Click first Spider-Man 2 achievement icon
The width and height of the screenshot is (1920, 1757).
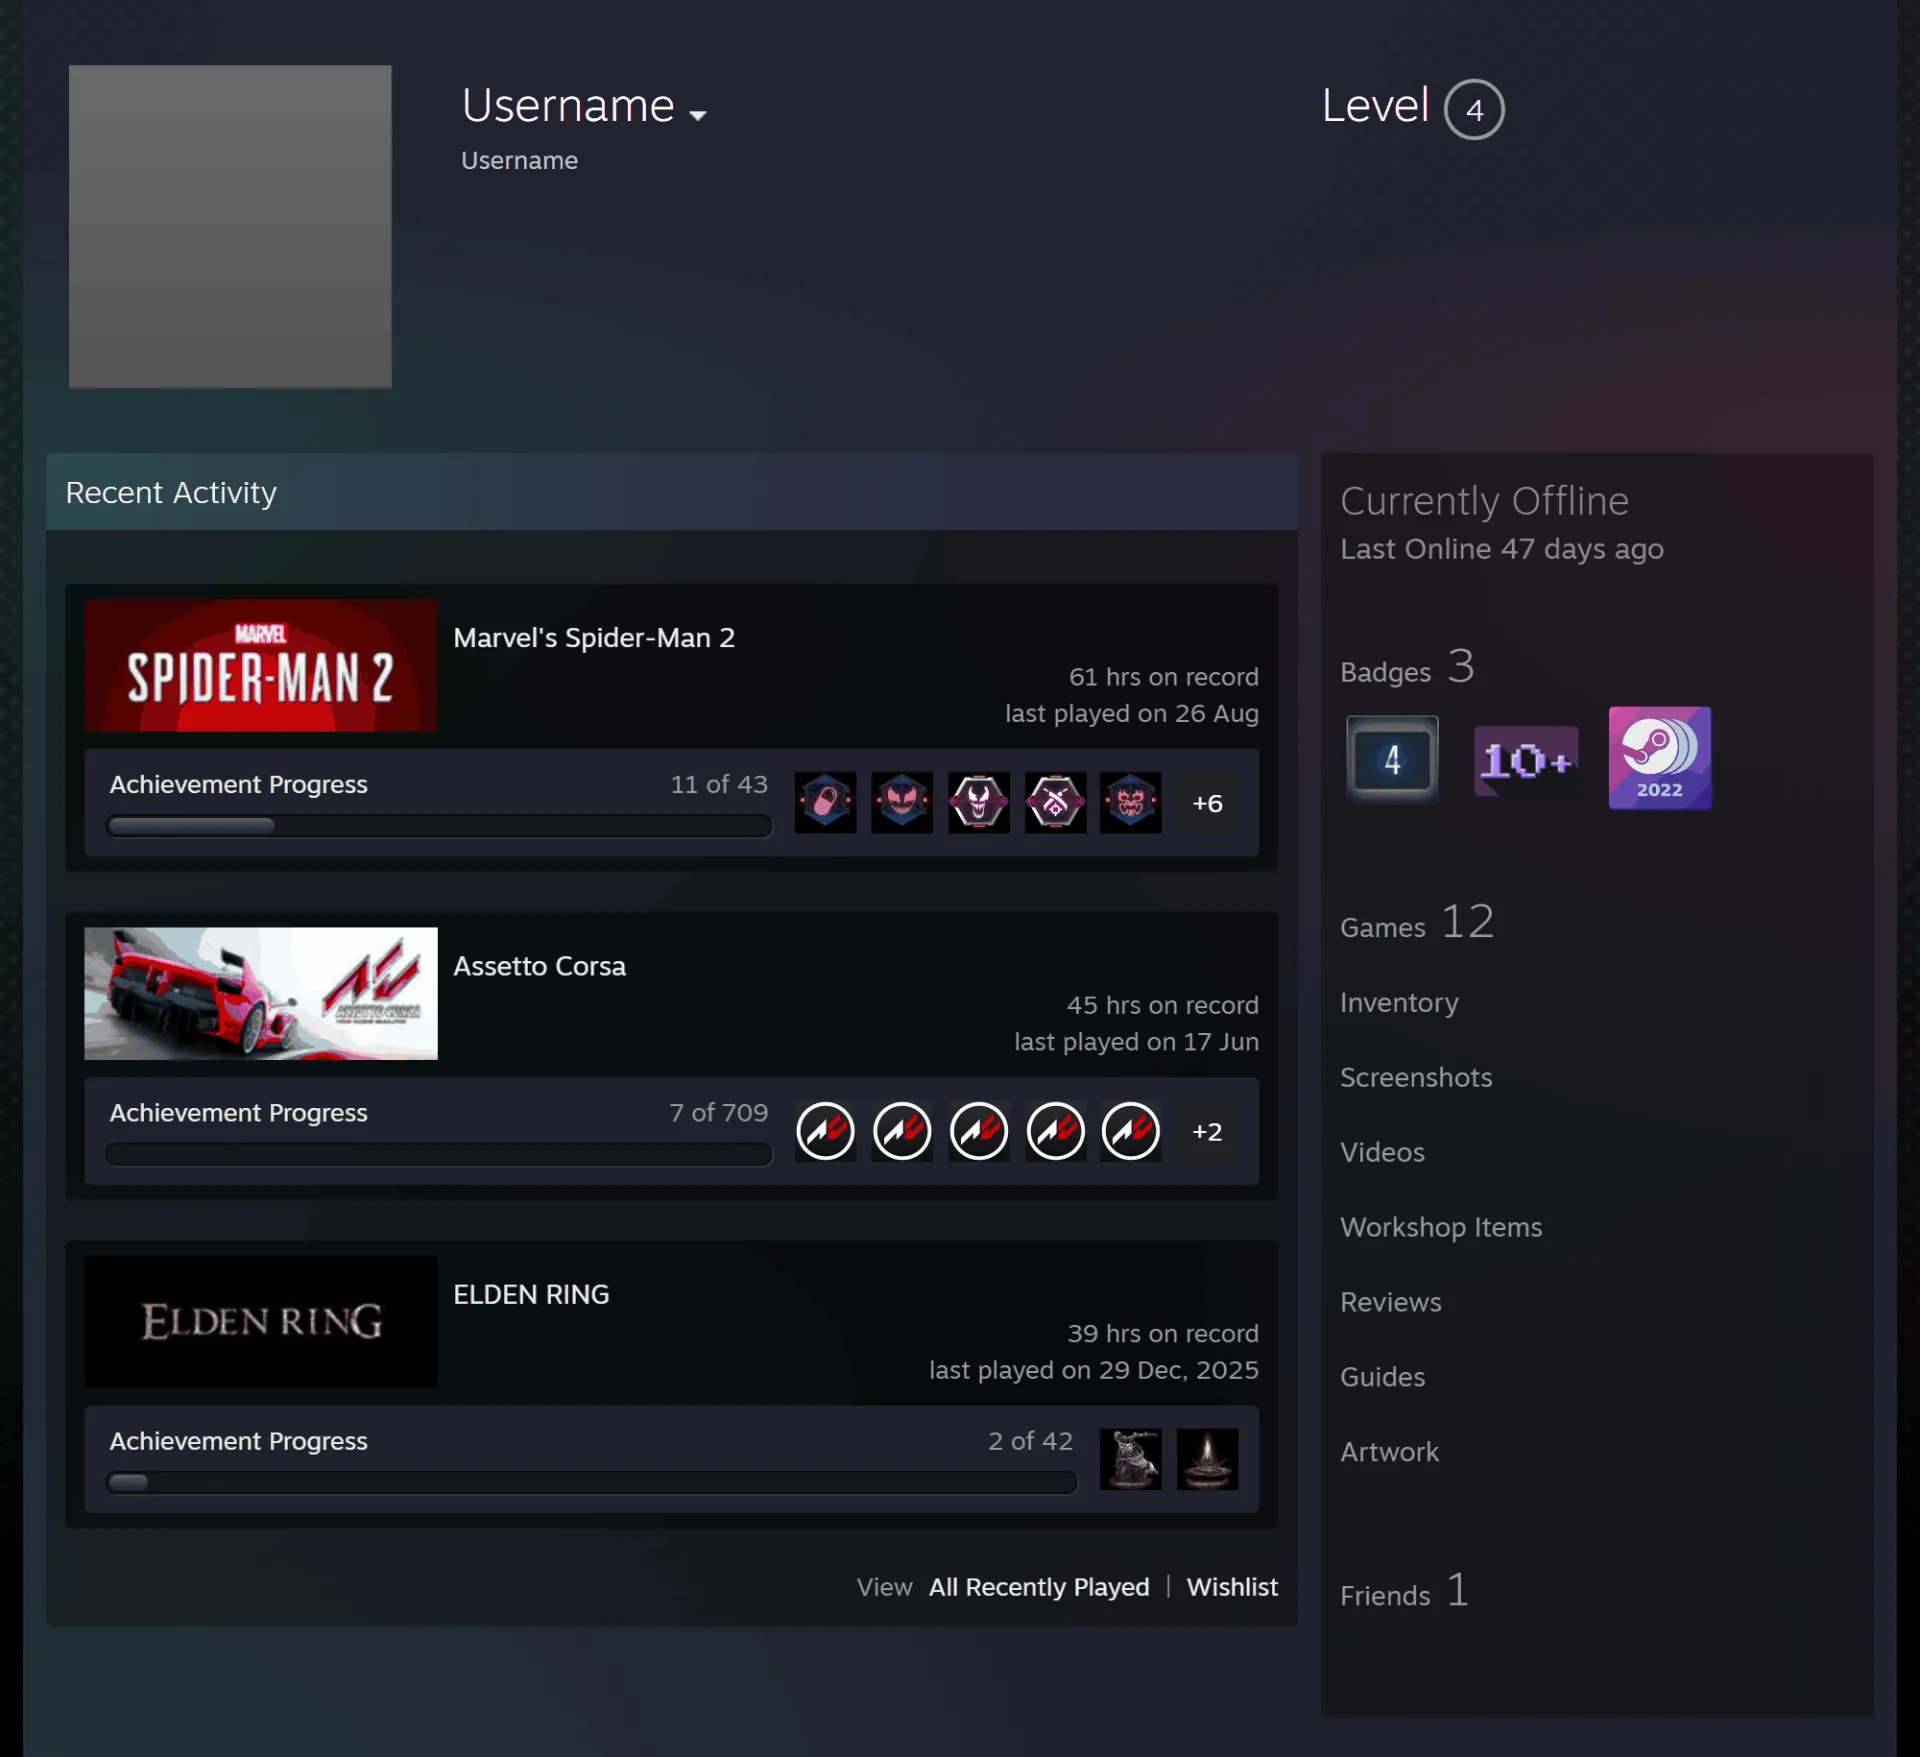click(825, 802)
